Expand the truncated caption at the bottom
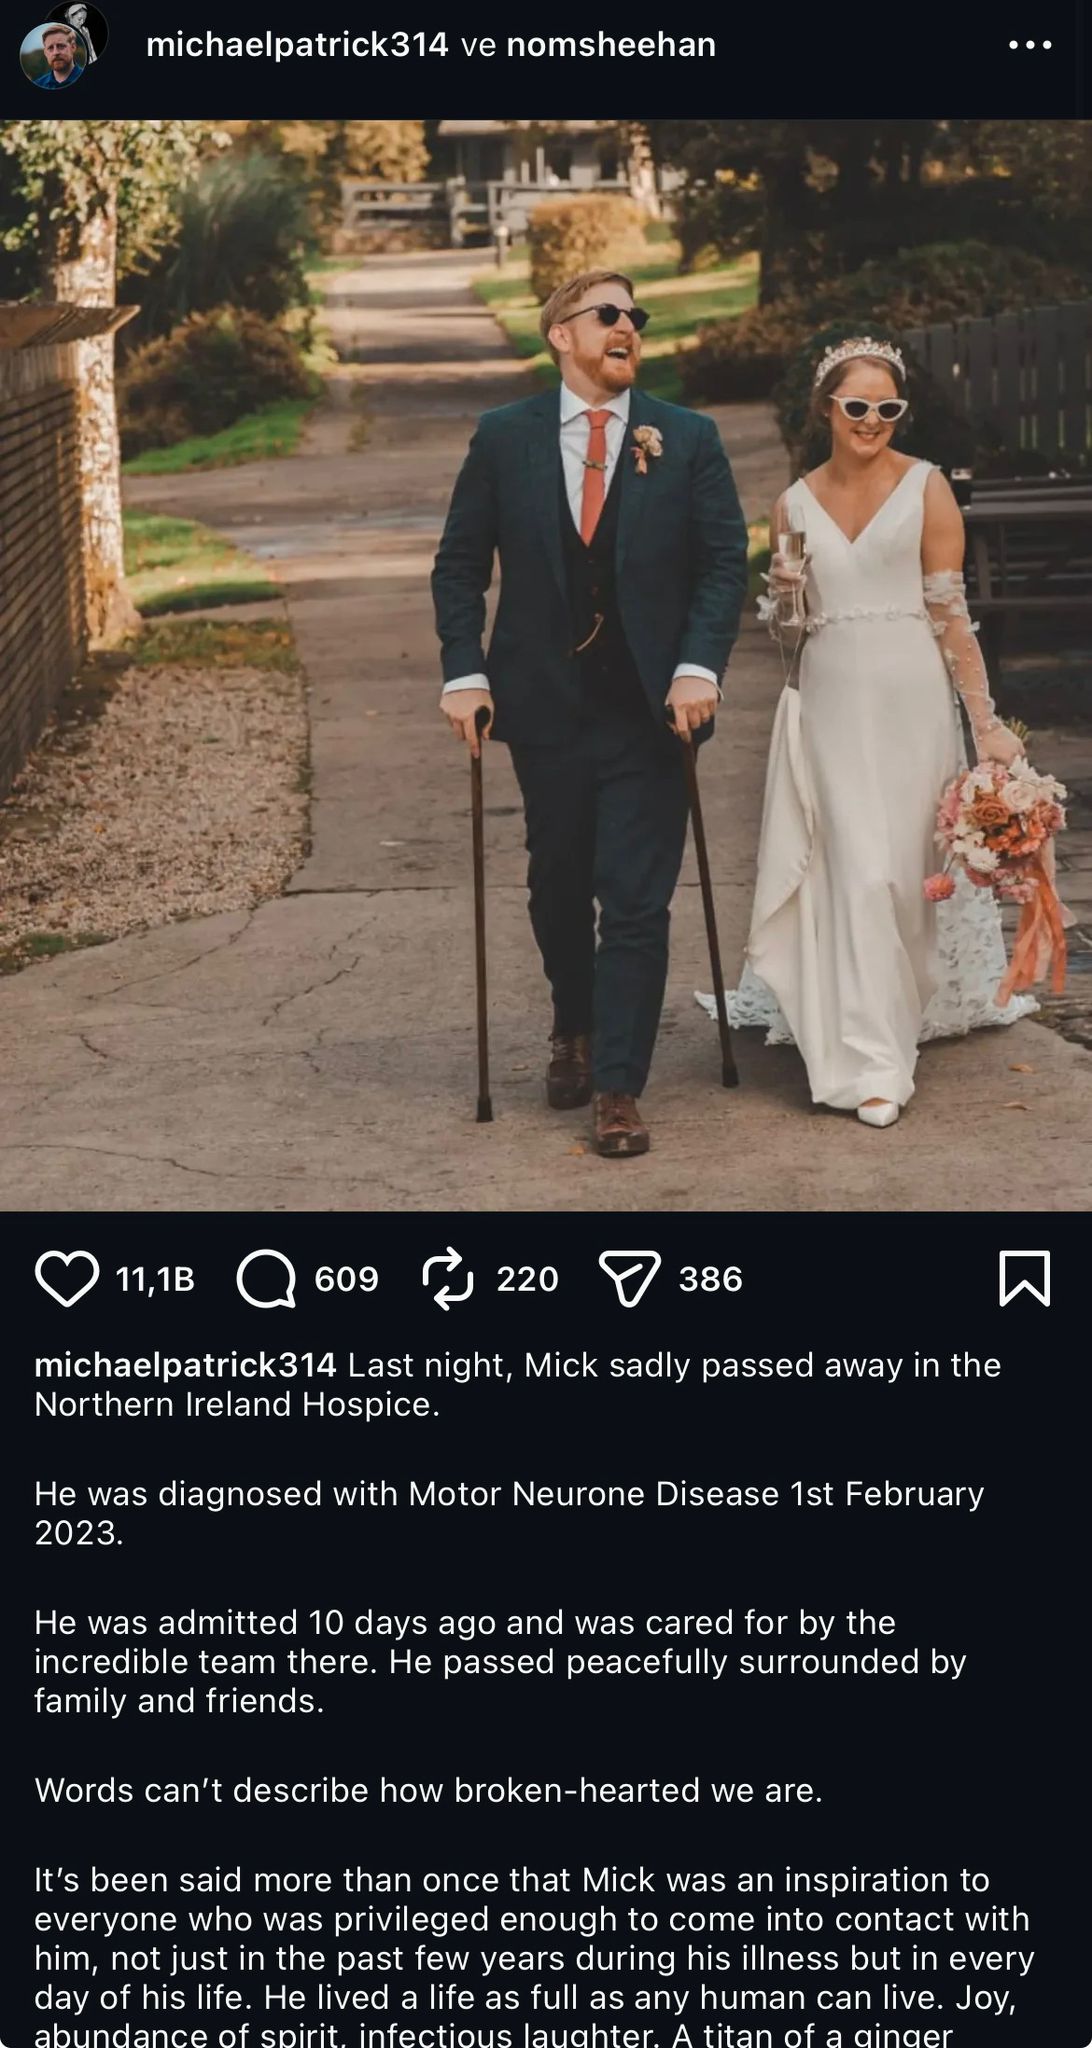This screenshot has width=1092, height=2048. [534, 1958]
